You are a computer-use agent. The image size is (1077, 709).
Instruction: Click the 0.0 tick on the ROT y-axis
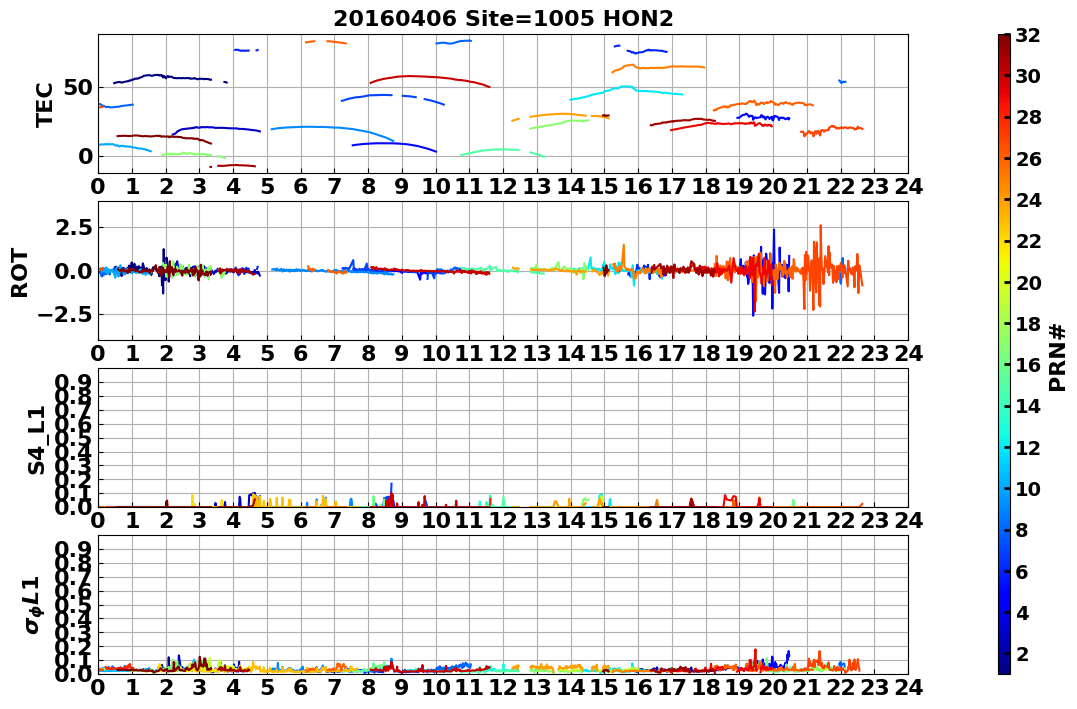74,271
